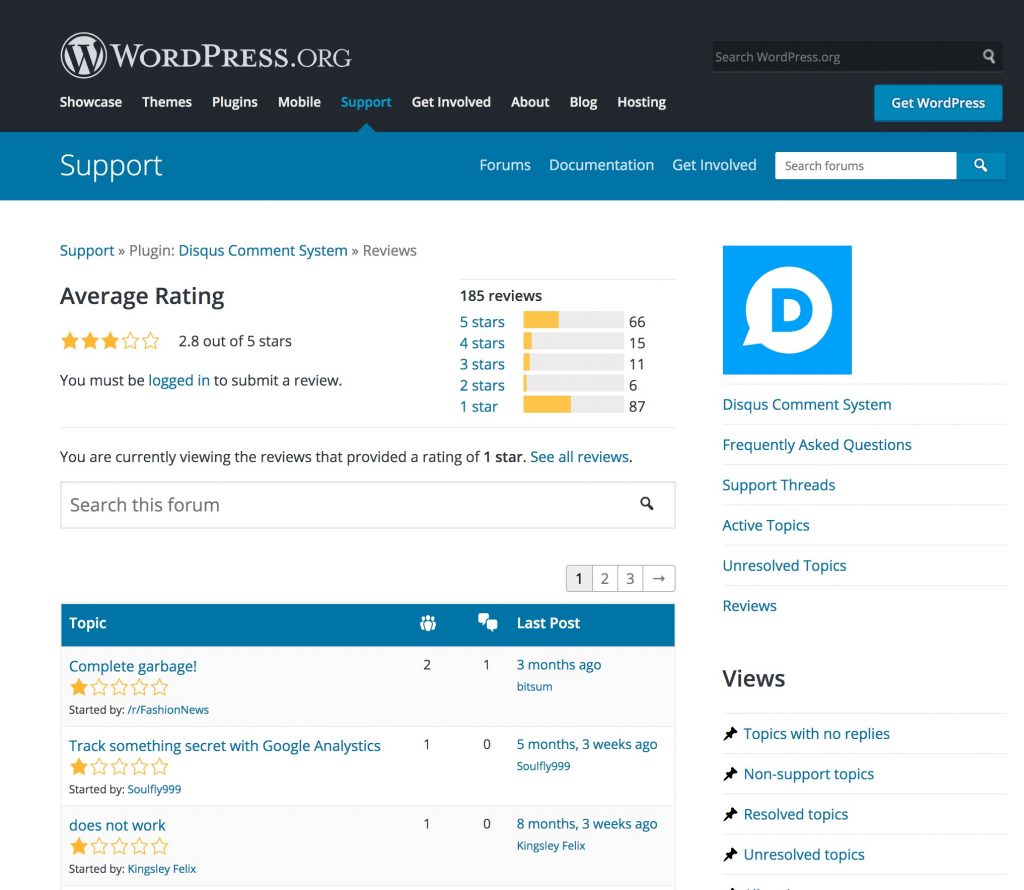Image resolution: width=1024 pixels, height=890 pixels.
Task: Go to next page using arrow button
Action: [x=659, y=579]
